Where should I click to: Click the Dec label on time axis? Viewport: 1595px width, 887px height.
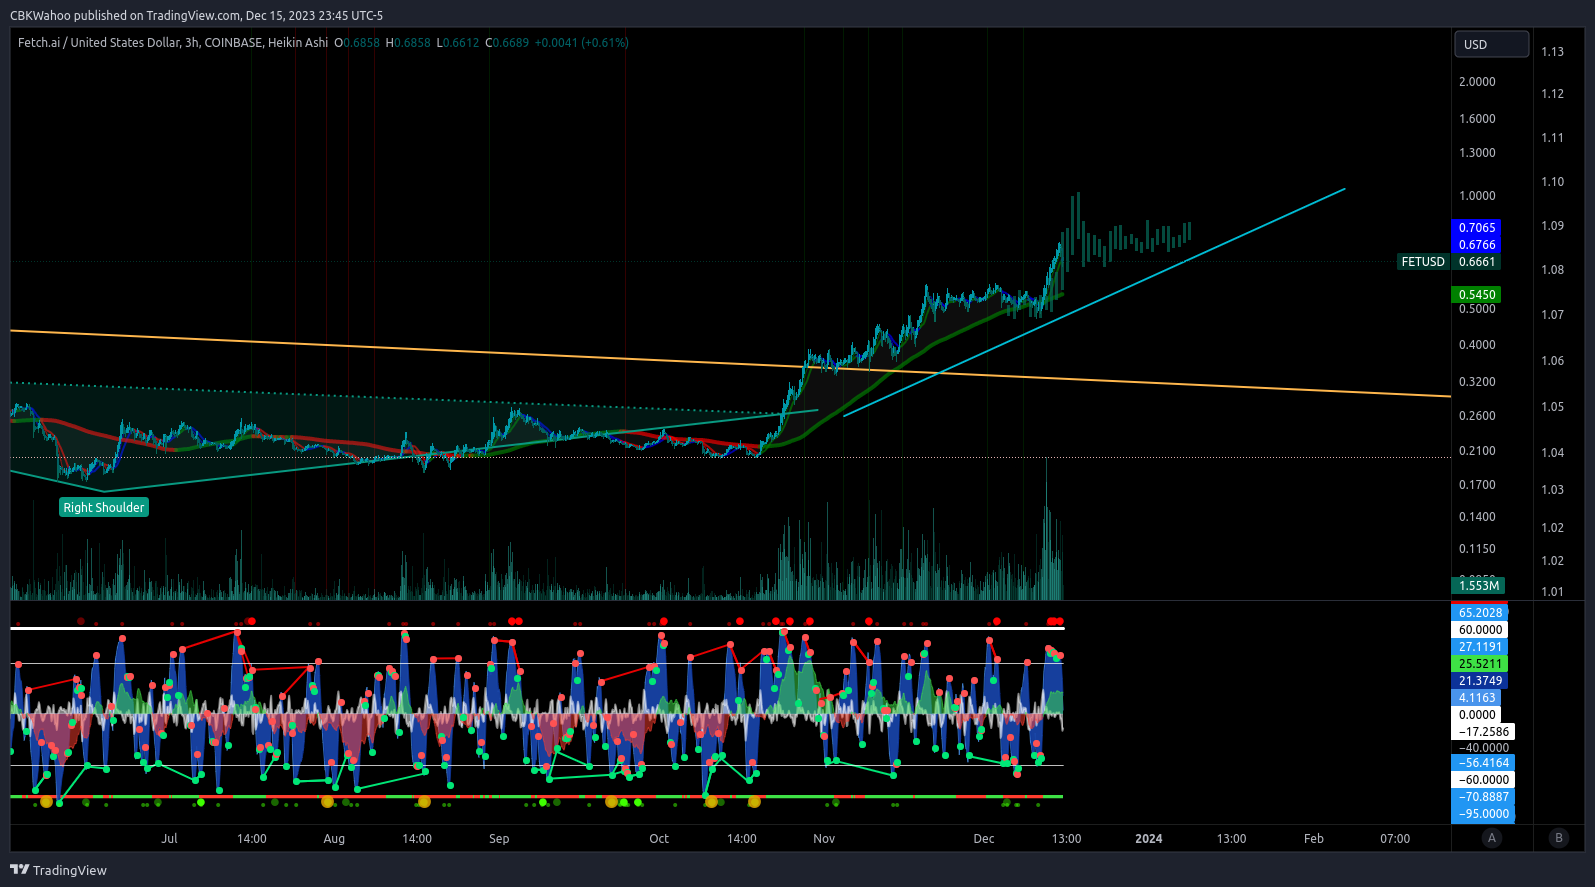[984, 839]
